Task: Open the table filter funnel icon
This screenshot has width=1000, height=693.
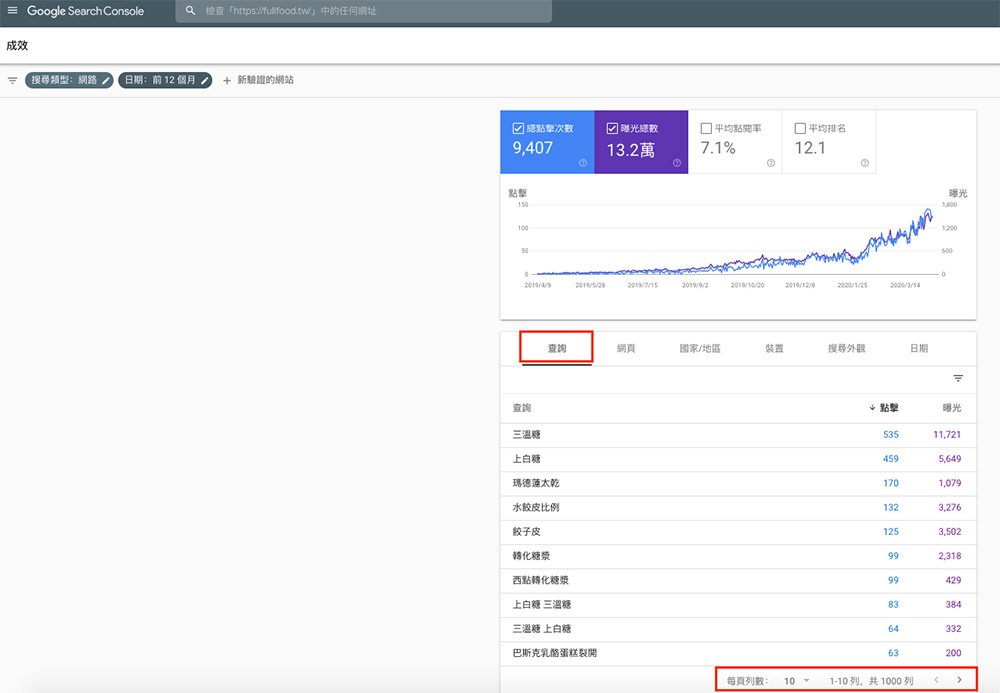Action: point(958,379)
